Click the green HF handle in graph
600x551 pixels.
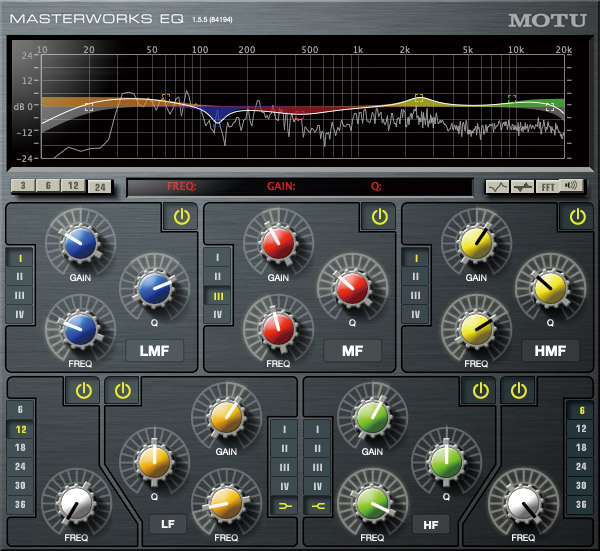[x=512, y=99]
